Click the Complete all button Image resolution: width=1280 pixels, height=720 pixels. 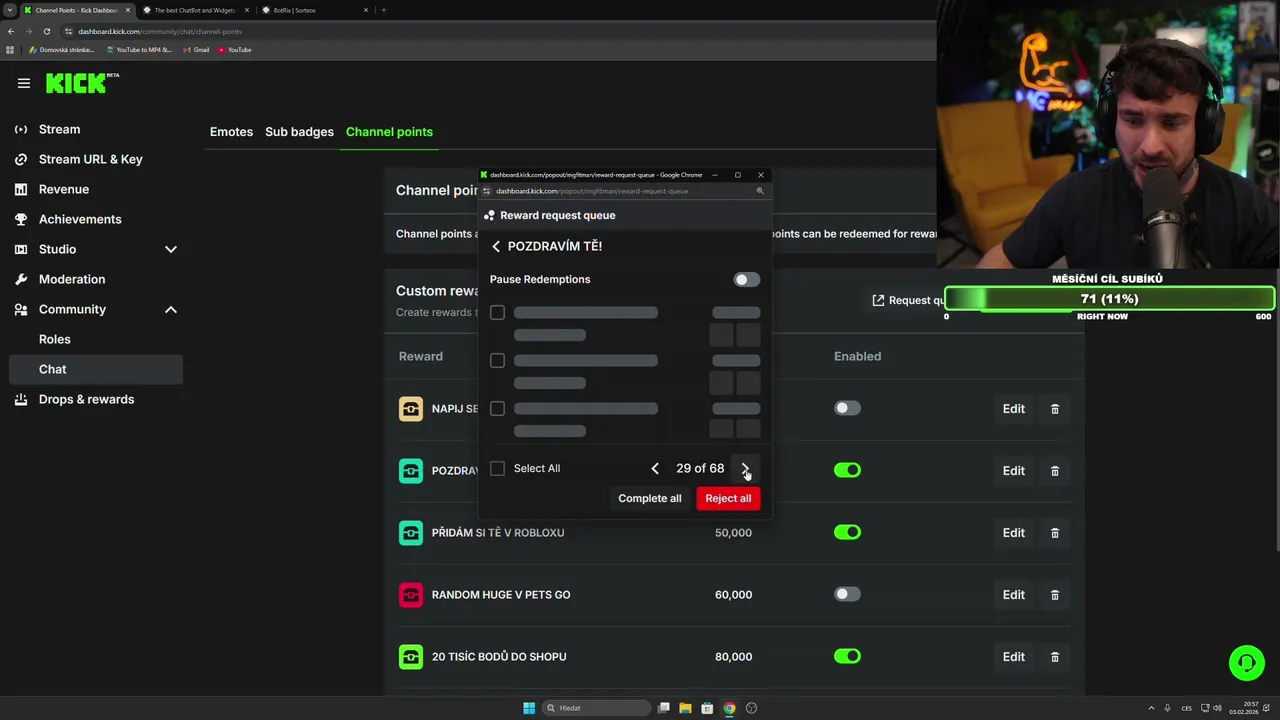(x=650, y=498)
